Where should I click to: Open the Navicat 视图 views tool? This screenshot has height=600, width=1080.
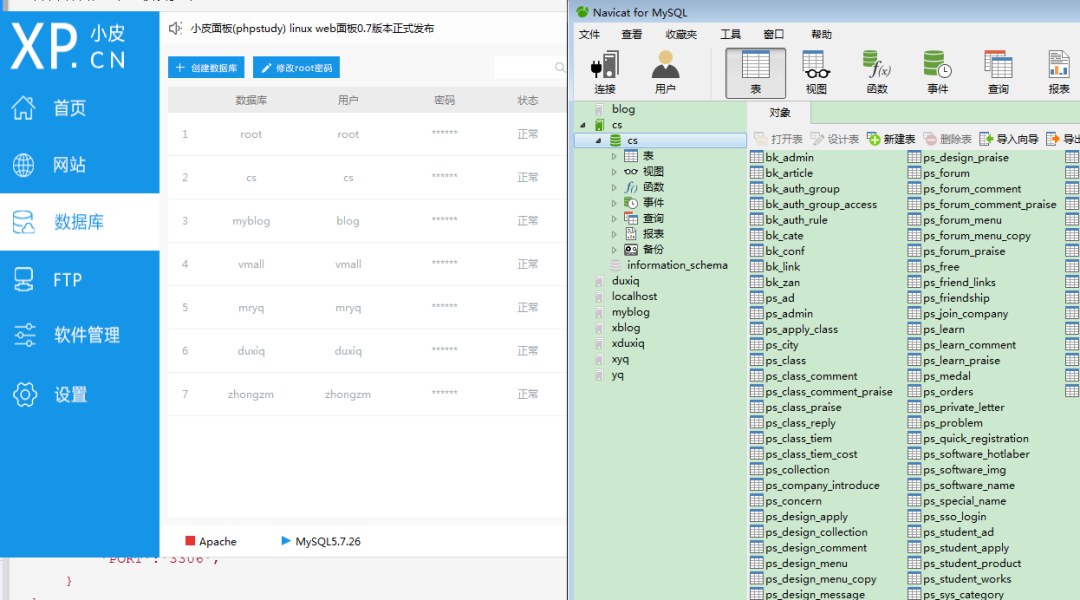pyautogui.click(x=816, y=72)
